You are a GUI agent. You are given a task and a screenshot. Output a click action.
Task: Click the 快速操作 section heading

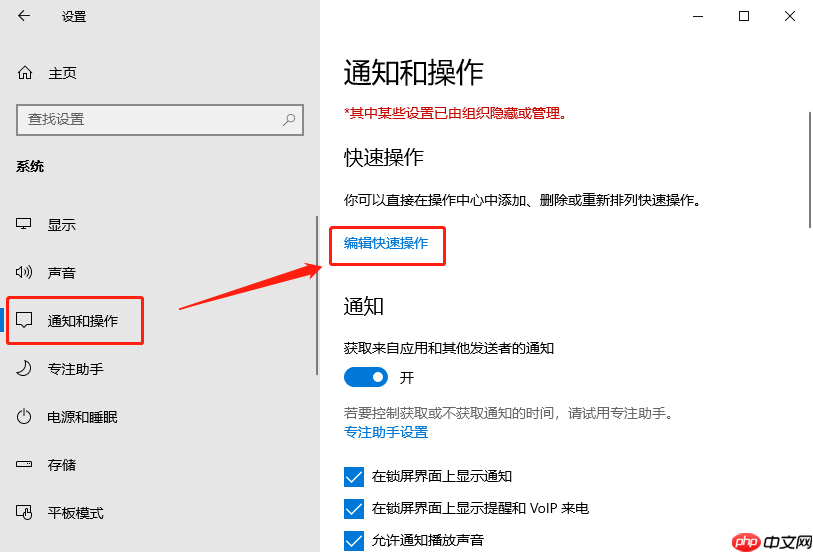click(x=384, y=157)
